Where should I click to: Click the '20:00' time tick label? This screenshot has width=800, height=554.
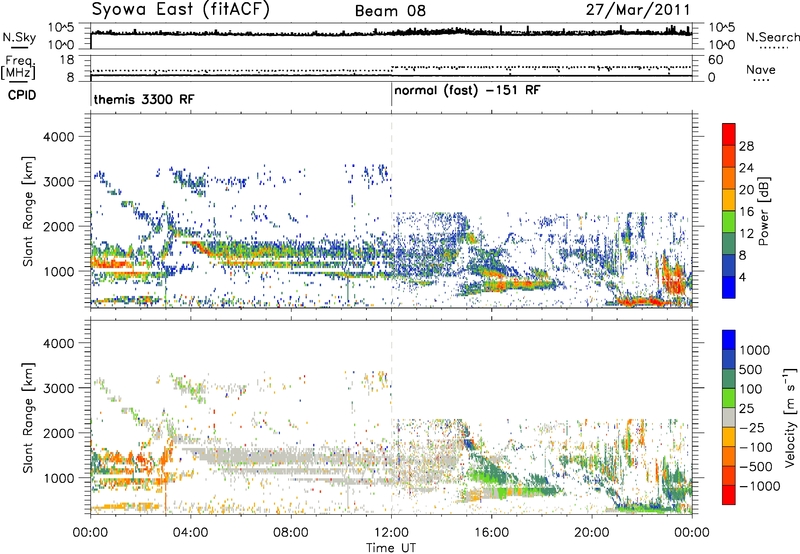(x=592, y=533)
